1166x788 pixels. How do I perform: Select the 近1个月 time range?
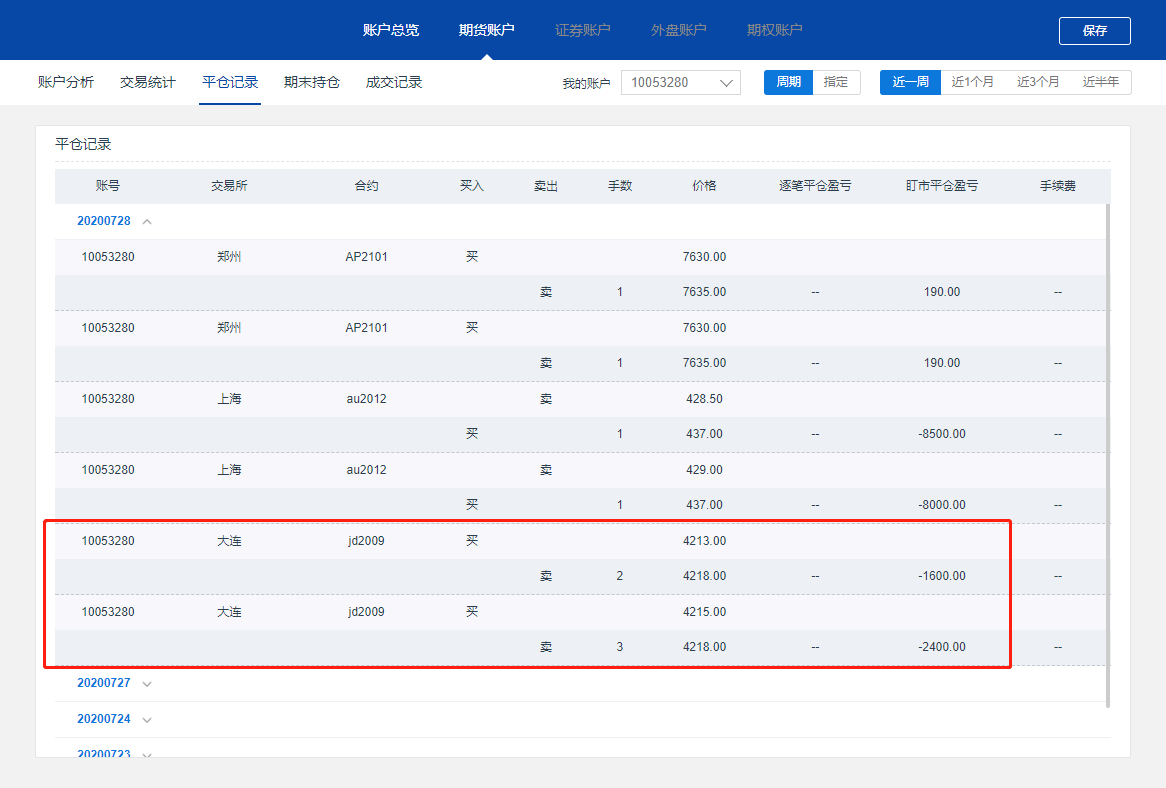pyautogui.click(x=973, y=82)
